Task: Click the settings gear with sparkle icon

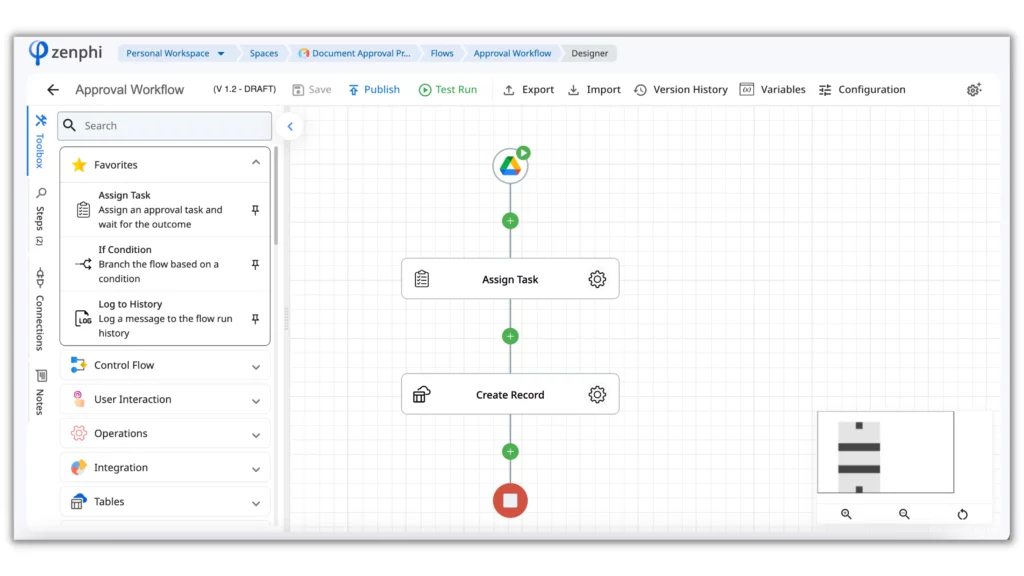Action: point(974,89)
